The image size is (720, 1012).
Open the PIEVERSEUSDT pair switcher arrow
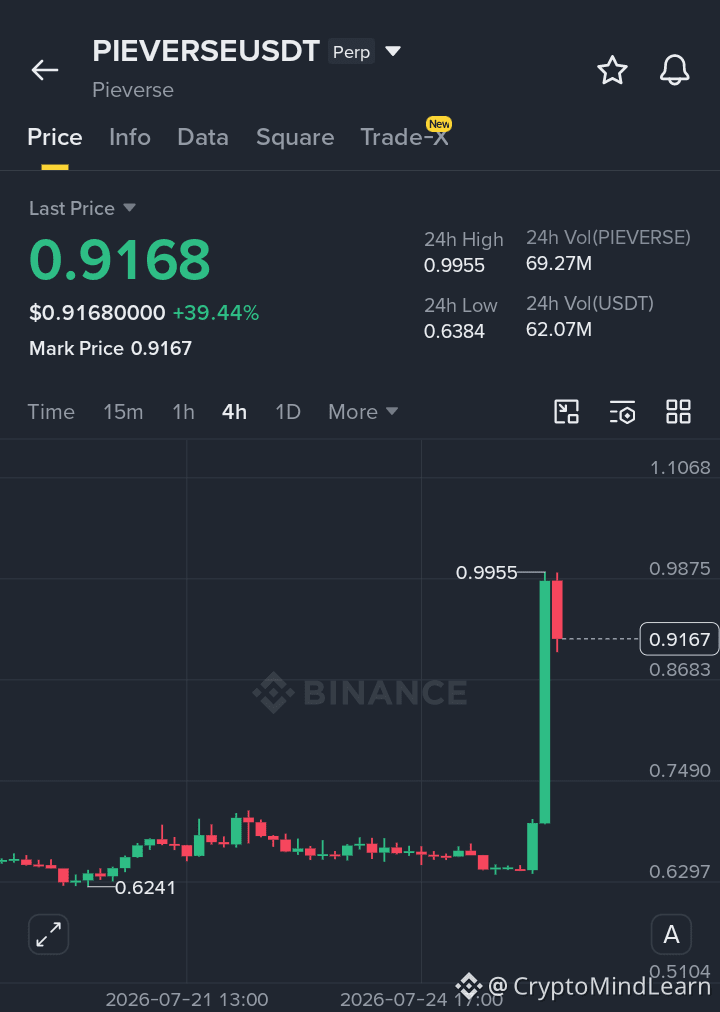(x=393, y=51)
